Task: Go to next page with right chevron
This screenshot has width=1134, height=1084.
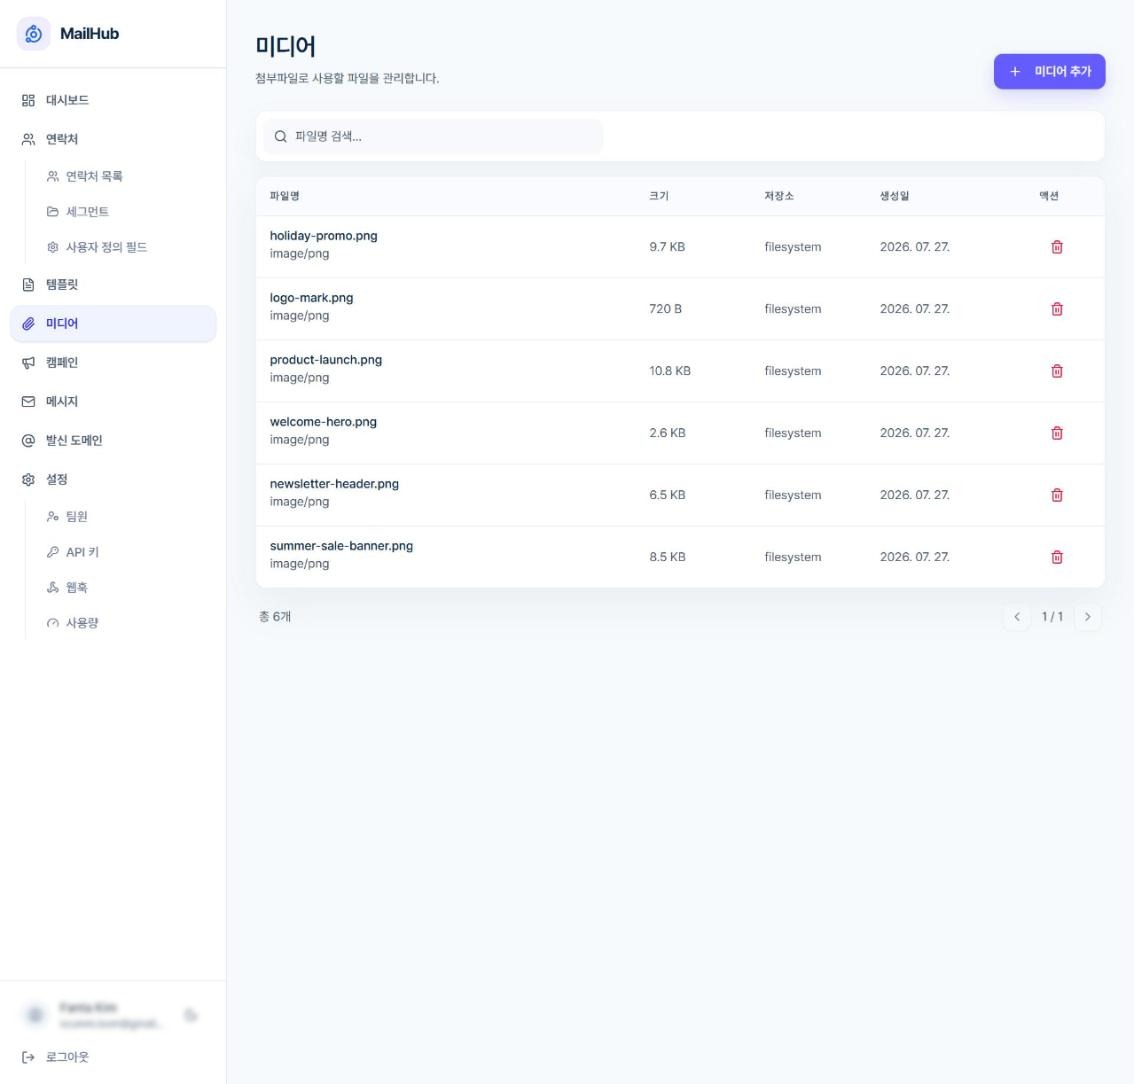Action: [x=1087, y=617]
